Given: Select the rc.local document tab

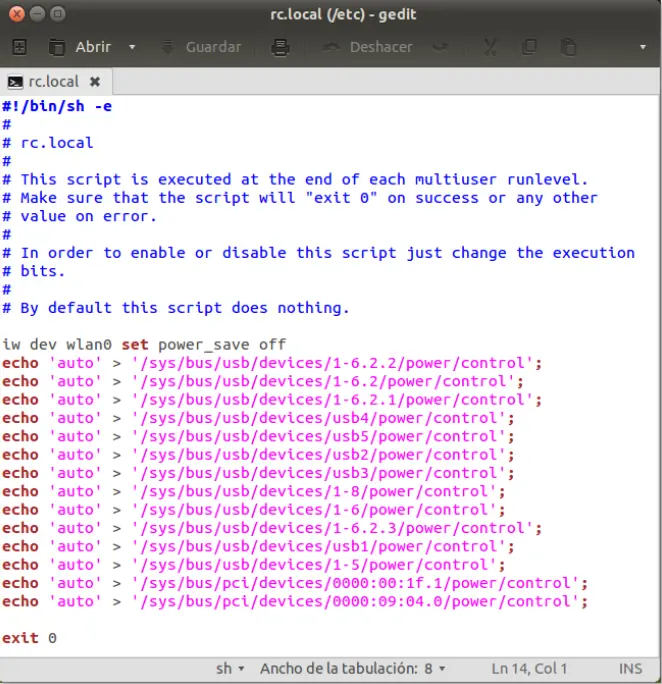Looking at the screenshot, I should (54, 82).
